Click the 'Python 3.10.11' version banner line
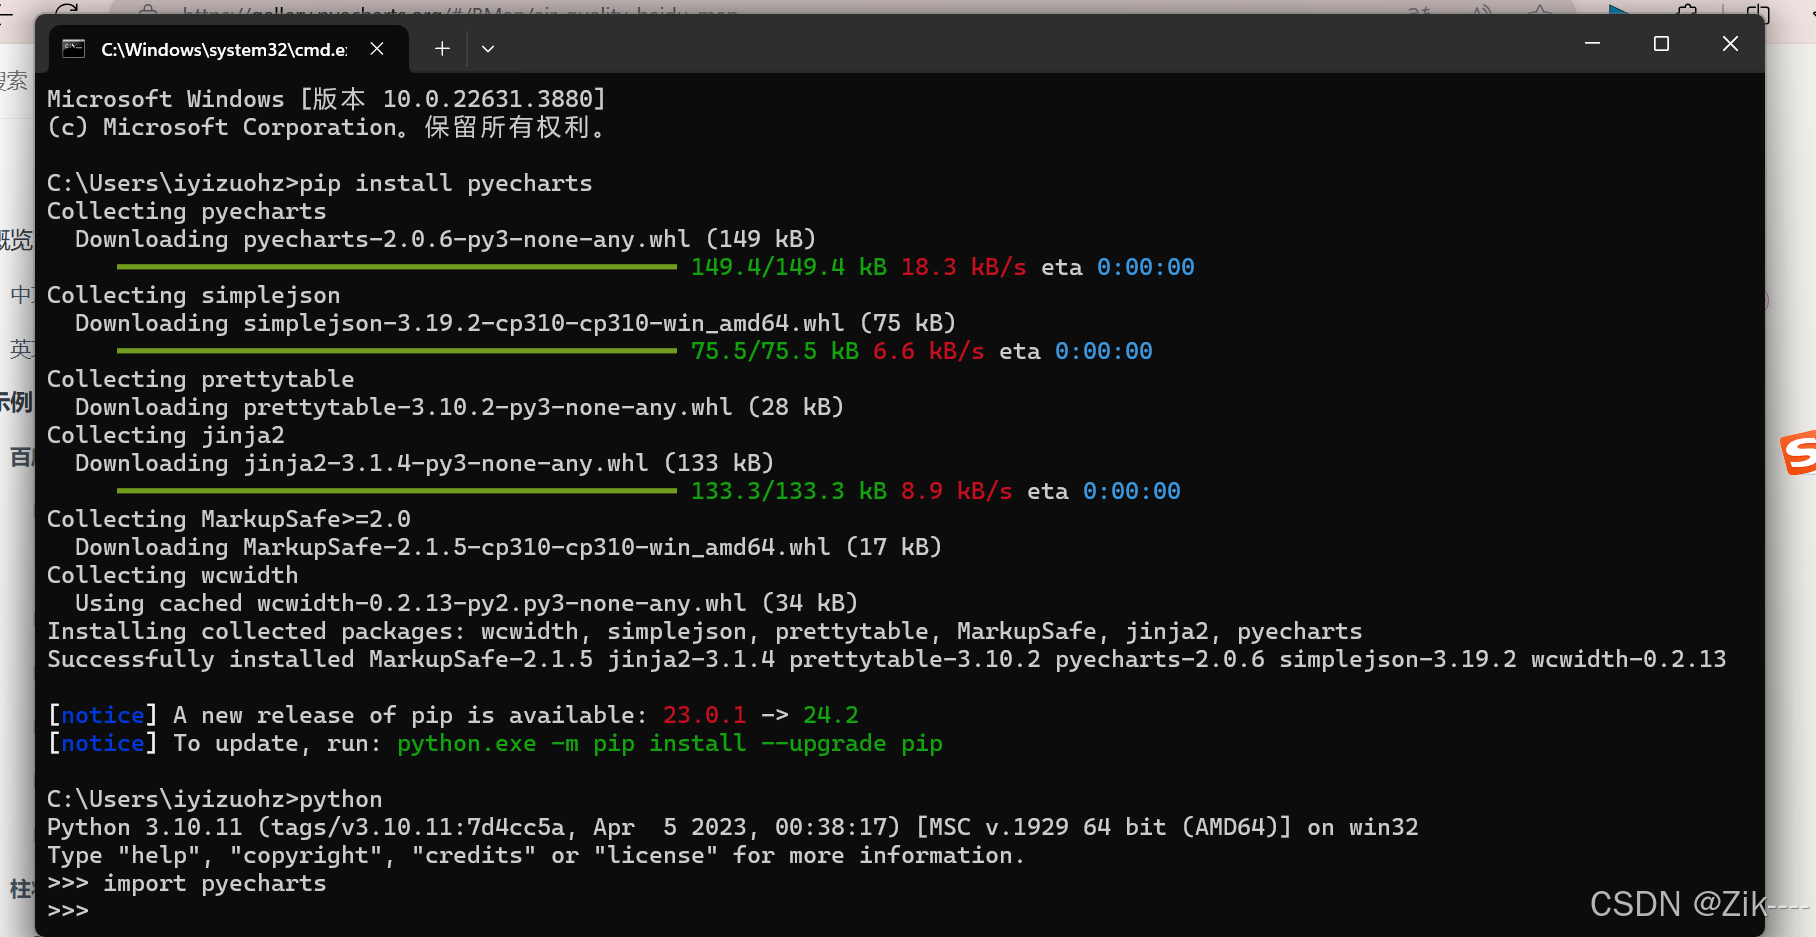Image resolution: width=1816 pixels, height=937 pixels. click(x=733, y=827)
